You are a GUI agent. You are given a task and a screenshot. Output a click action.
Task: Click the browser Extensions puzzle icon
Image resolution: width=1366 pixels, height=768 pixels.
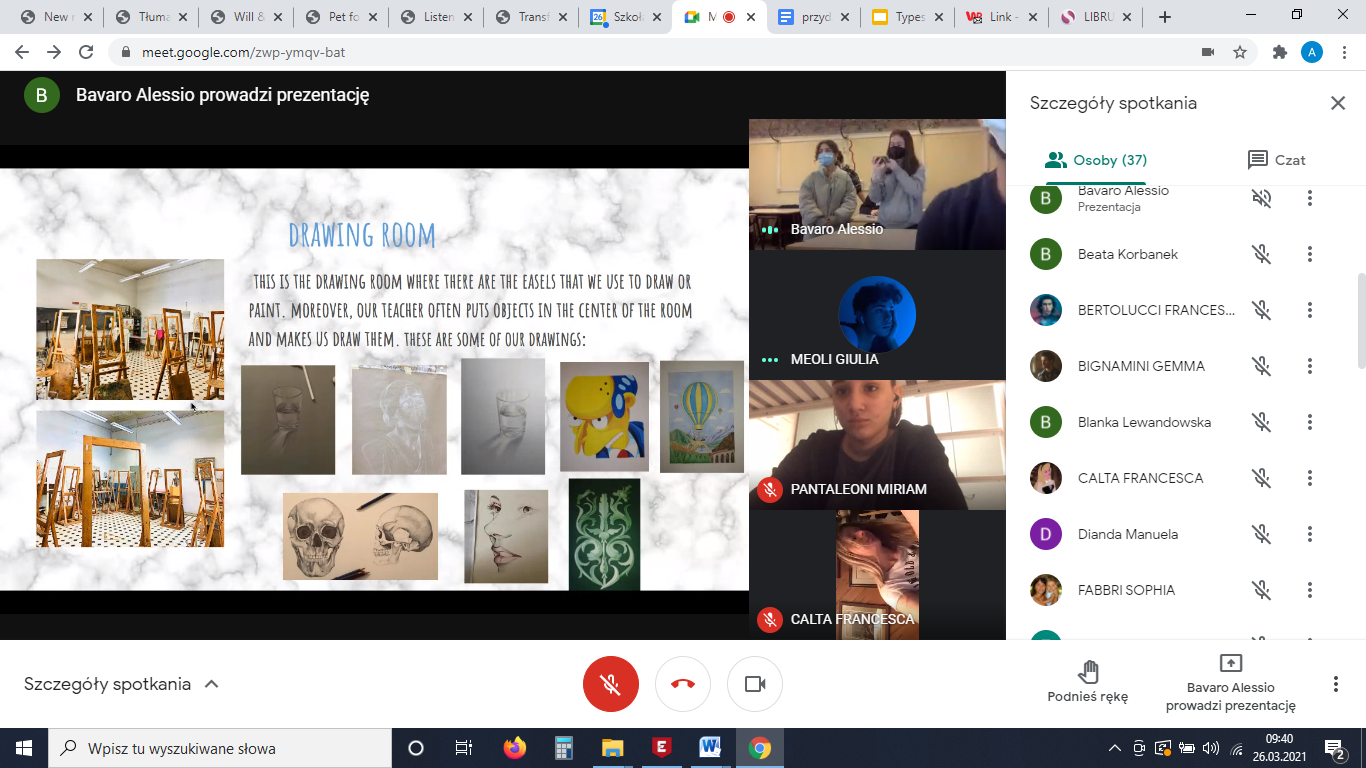click(x=1279, y=52)
